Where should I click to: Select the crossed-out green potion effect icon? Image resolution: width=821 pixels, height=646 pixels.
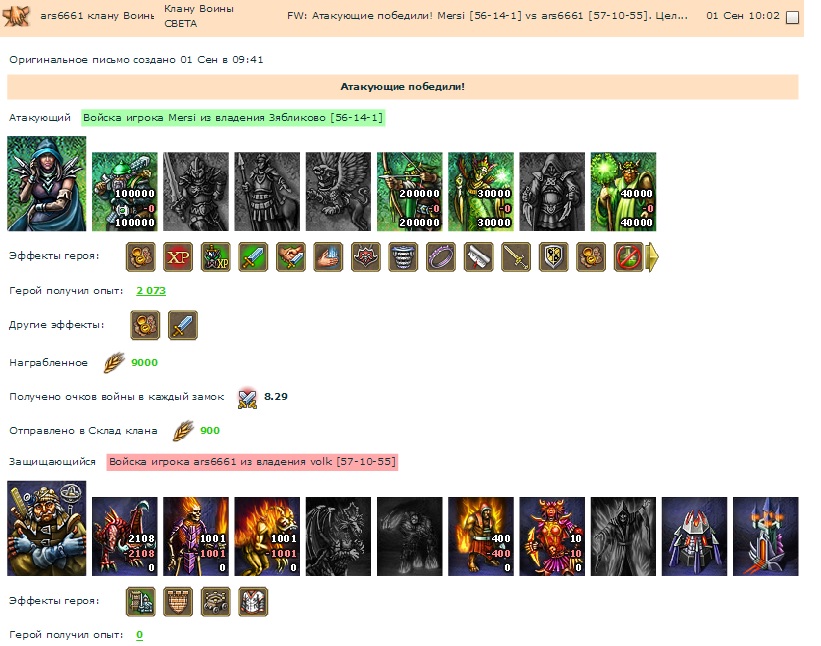tap(628, 257)
